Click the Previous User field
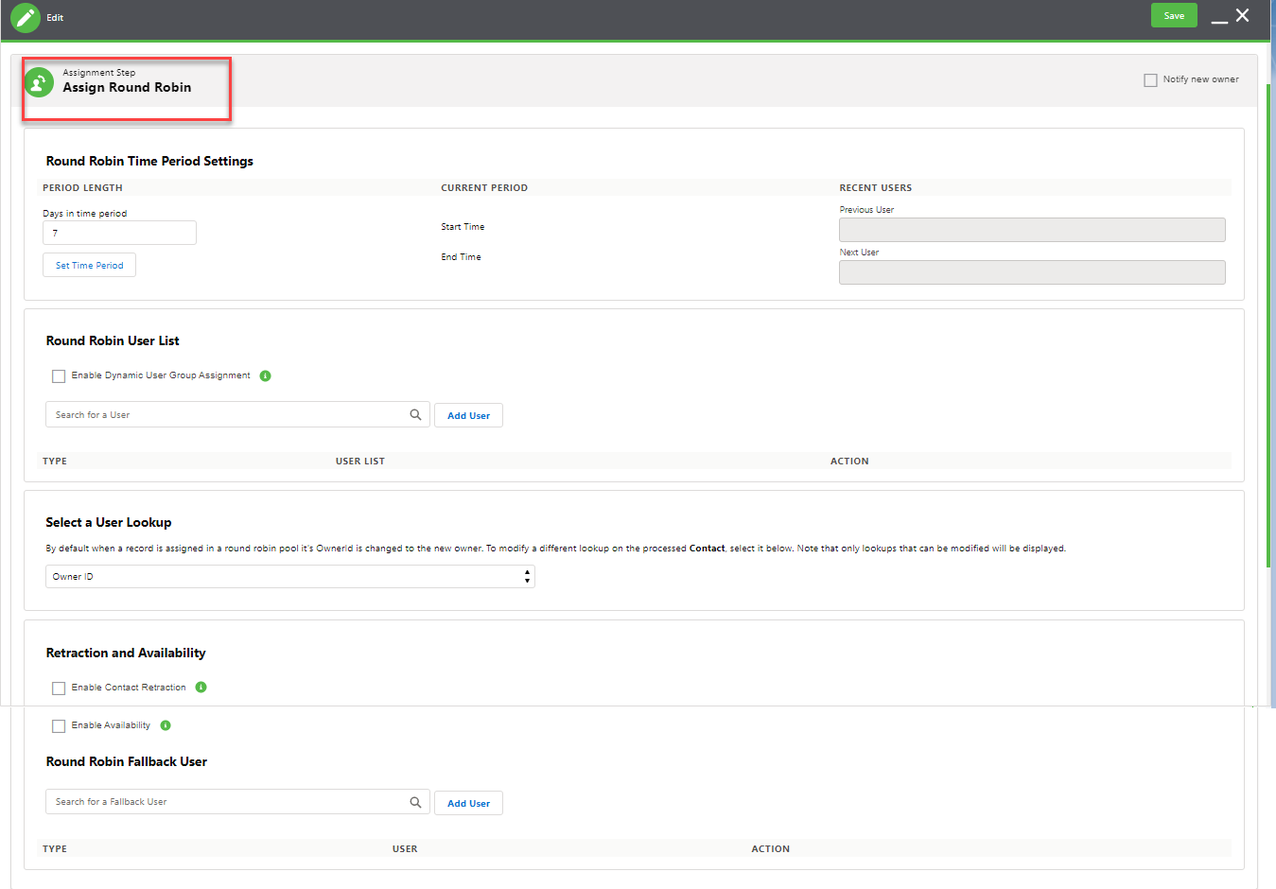The width and height of the screenshot is (1276, 889). pyautogui.click(x=1032, y=229)
